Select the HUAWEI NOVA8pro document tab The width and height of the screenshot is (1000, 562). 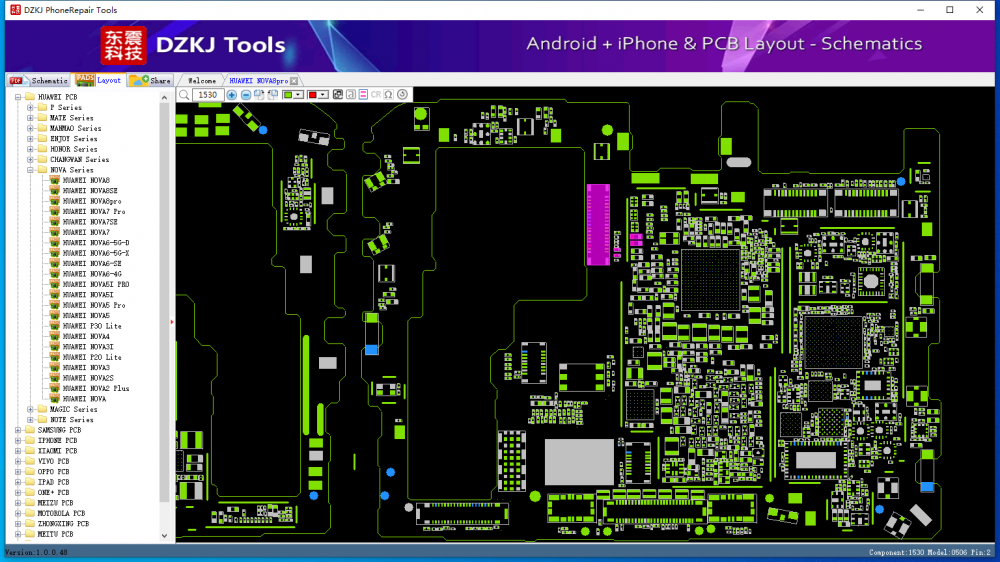point(258,81)
